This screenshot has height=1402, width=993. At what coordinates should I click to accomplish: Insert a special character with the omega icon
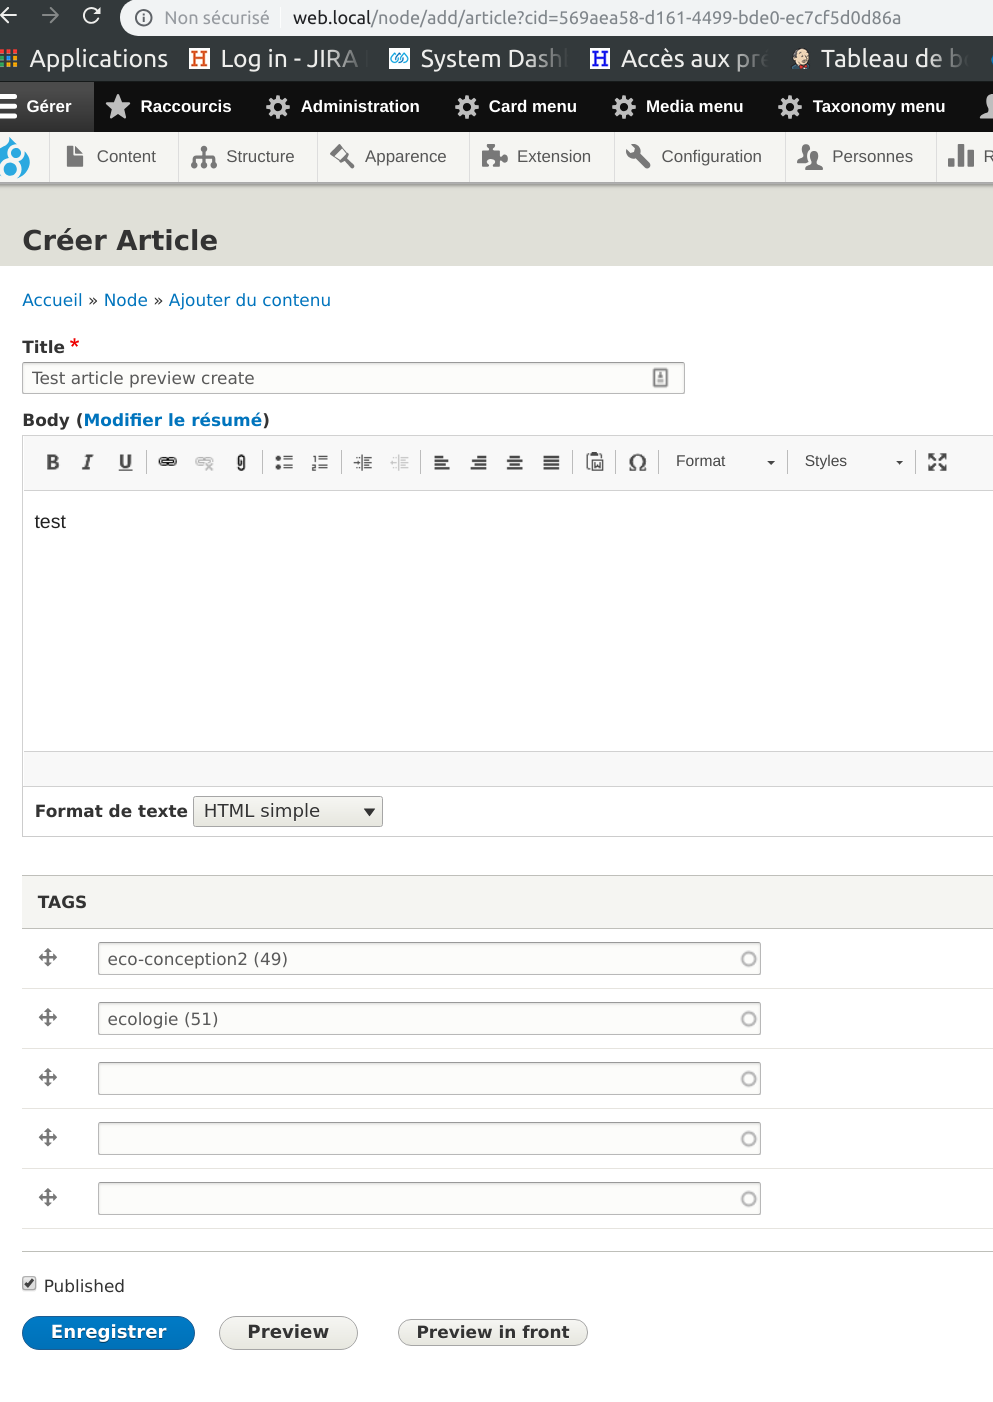tap(637, 462)
